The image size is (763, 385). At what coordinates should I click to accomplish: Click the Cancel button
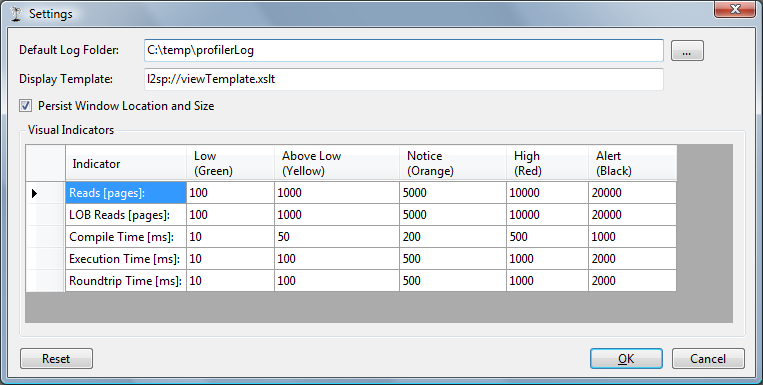coord(708,359)
